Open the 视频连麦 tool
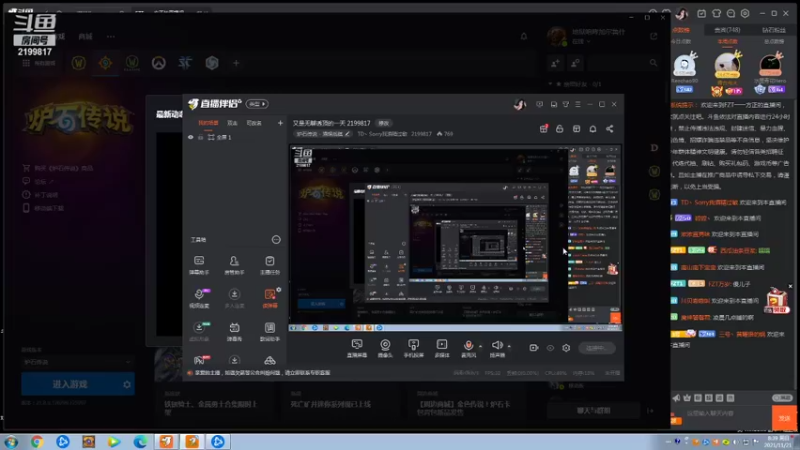The width and height of the screenshot is (800, 450). tap(199, 298)
